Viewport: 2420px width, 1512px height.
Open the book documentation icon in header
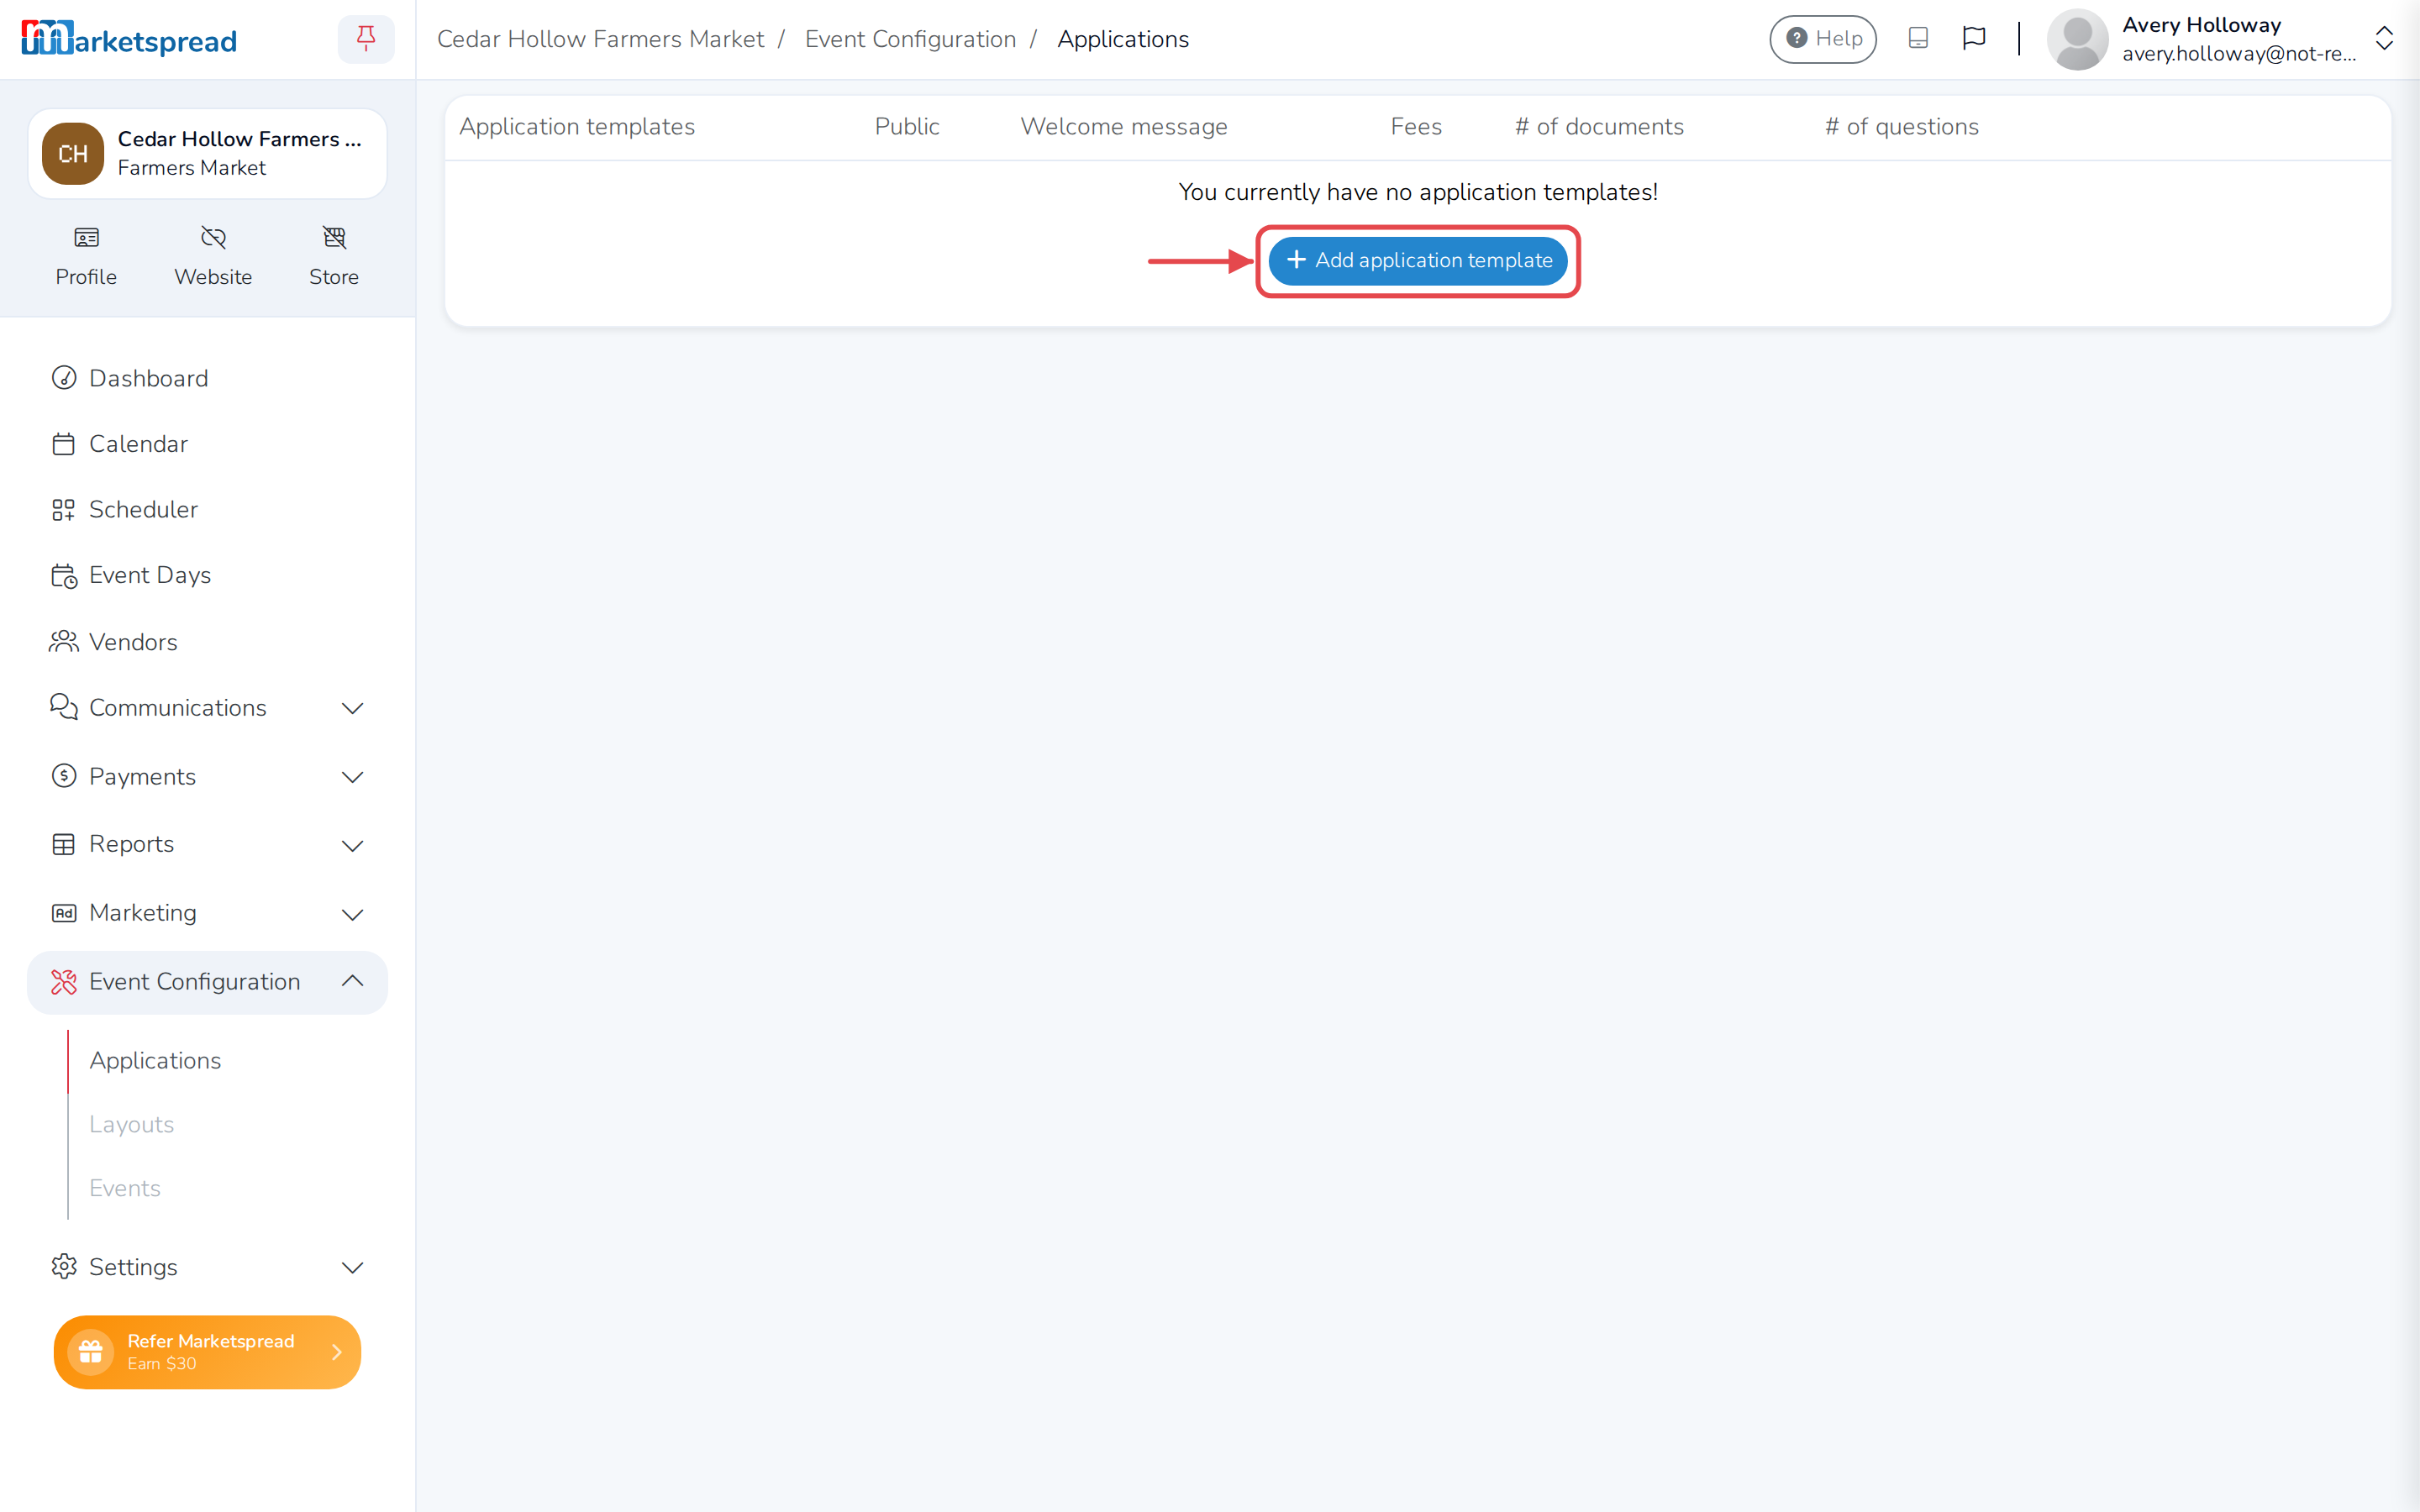point(1917,38)
